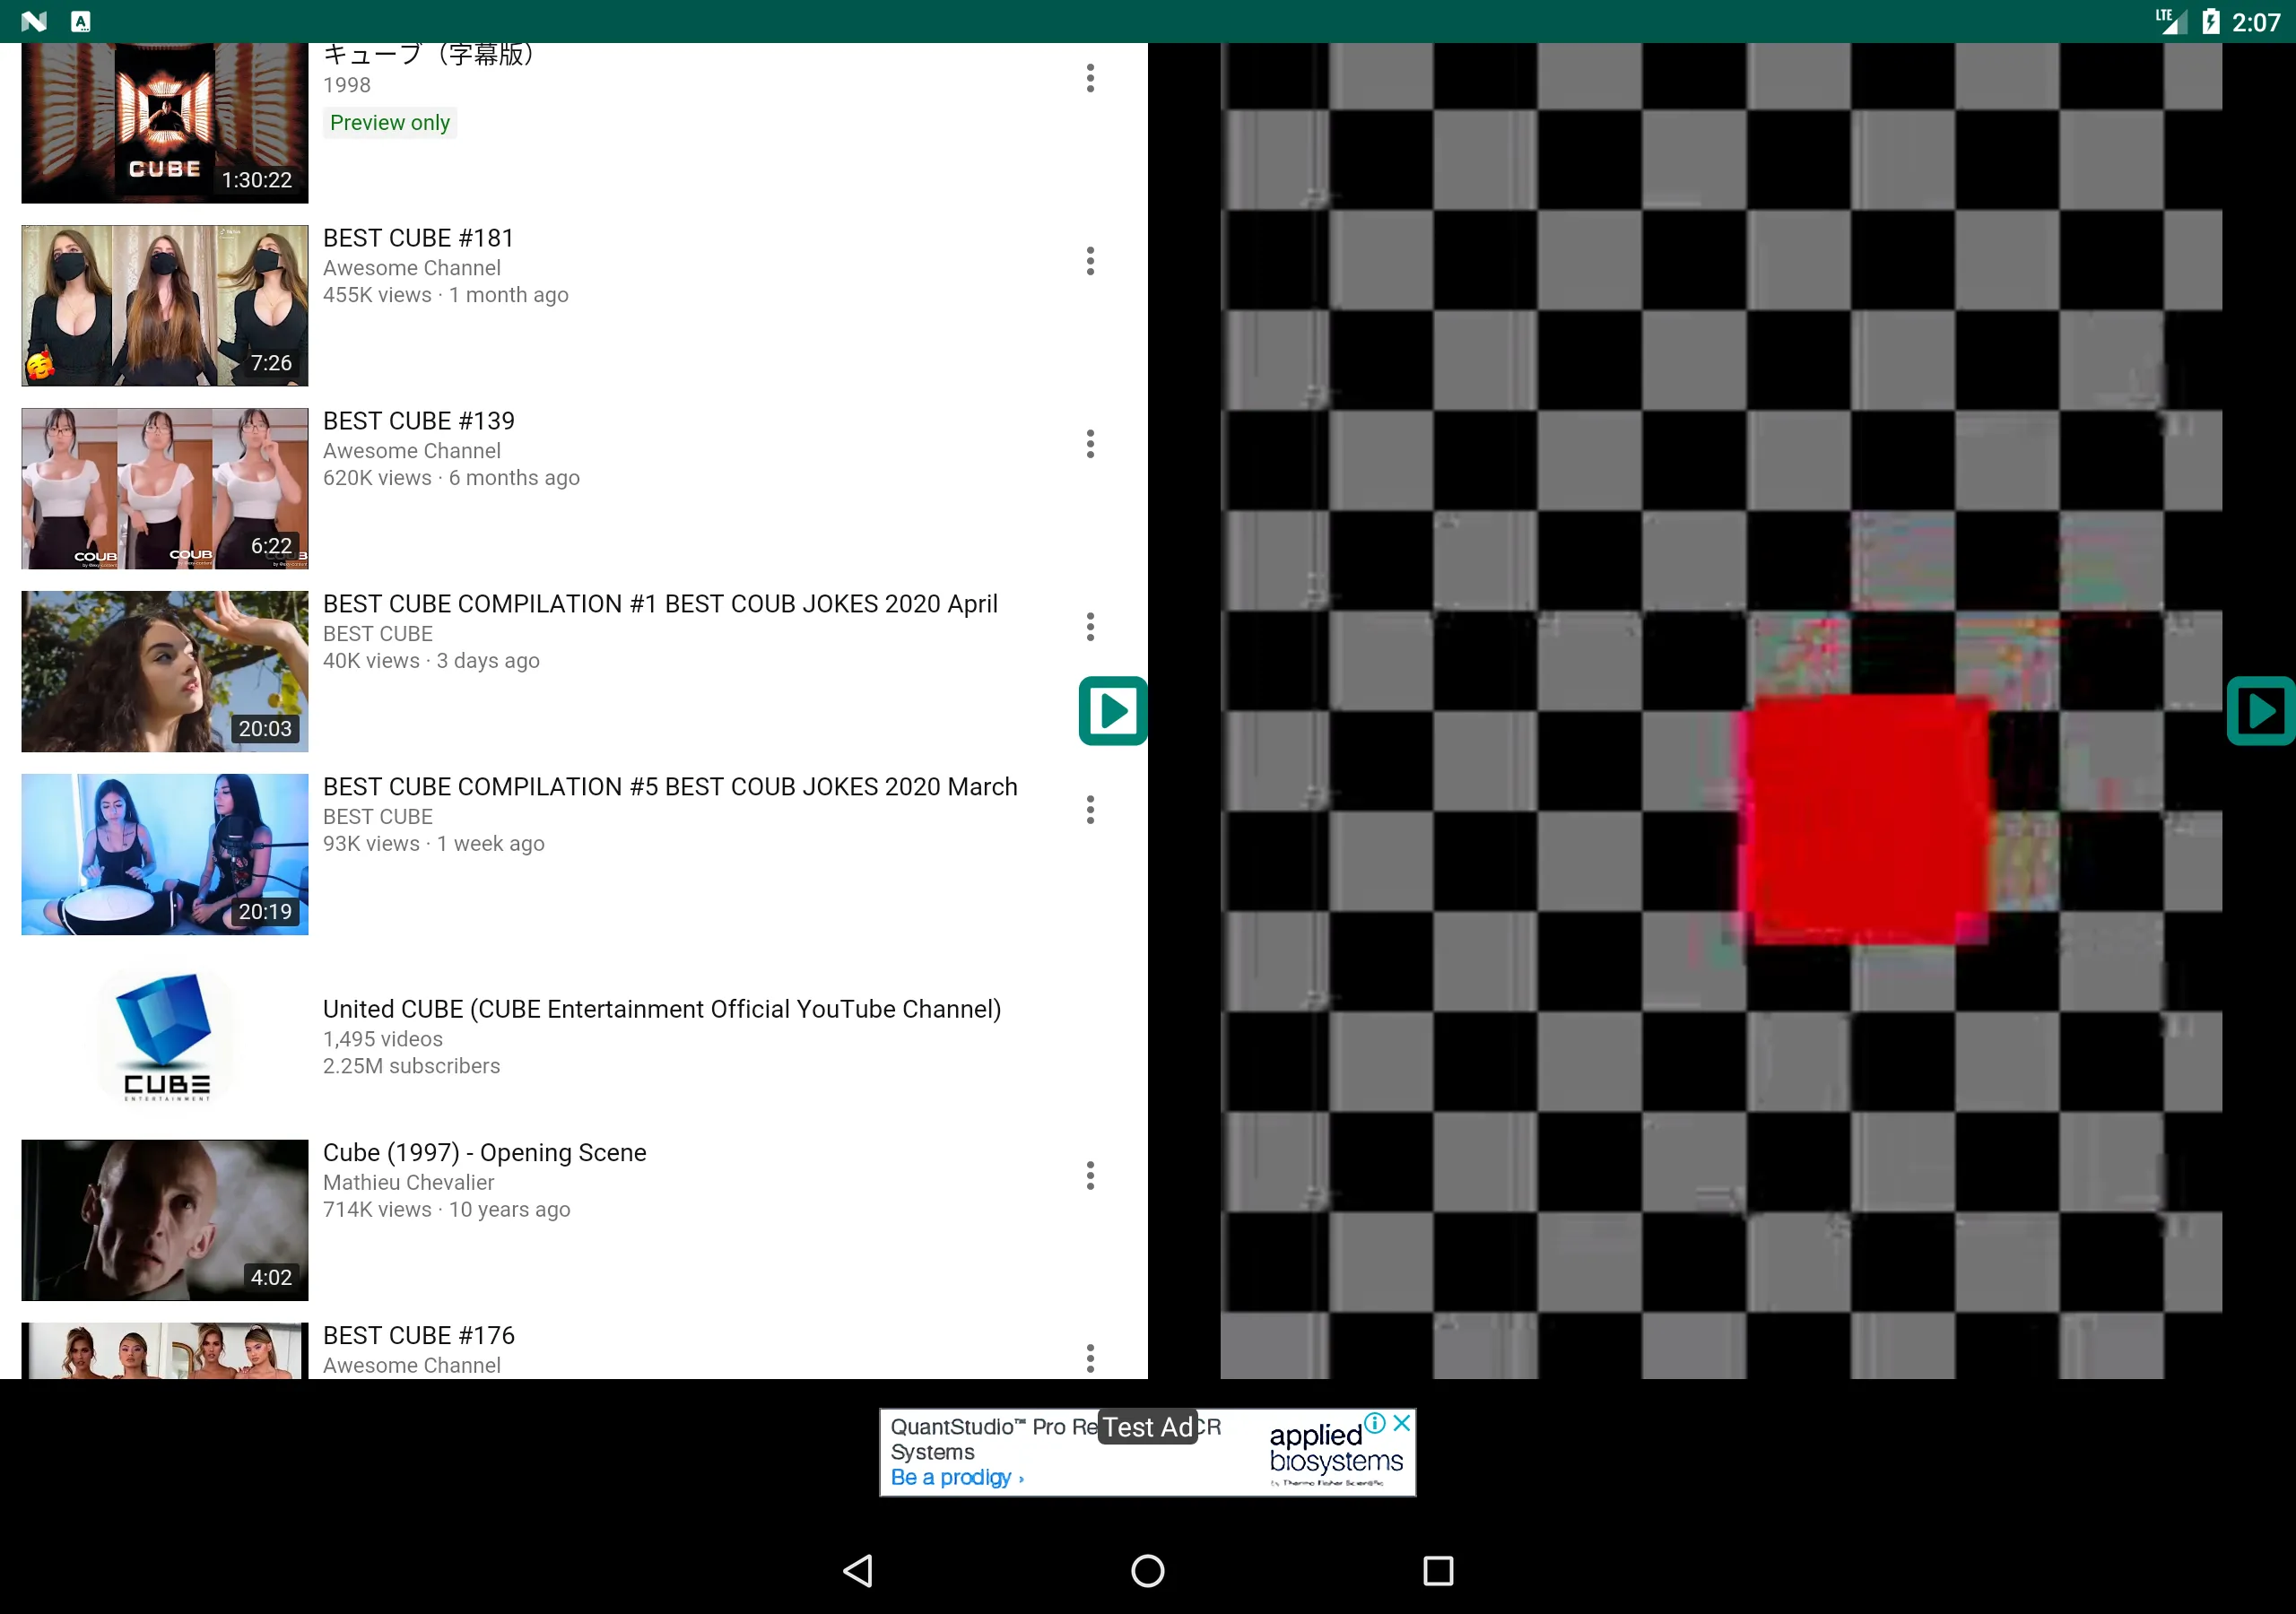The width and height of the screenshot is (2296, 1614).
Task: Open the CUBE 1:30:22 movie thumbnail
Action: coord(165,123)
